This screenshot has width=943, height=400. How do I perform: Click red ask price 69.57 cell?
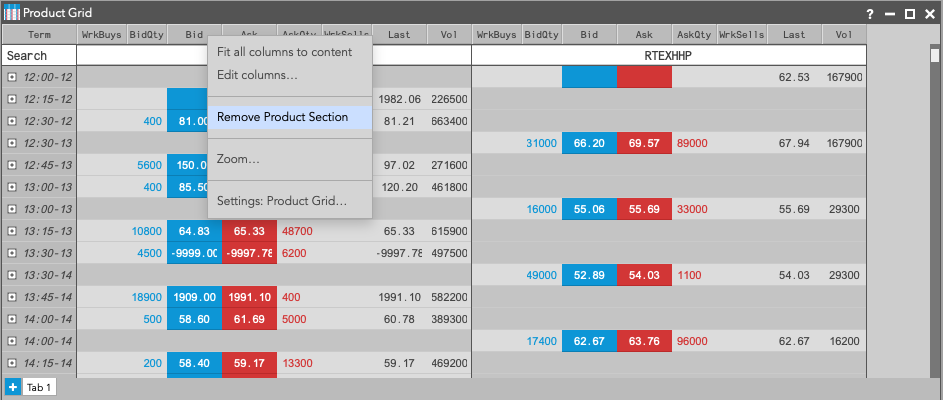click(x=644, y=143)
